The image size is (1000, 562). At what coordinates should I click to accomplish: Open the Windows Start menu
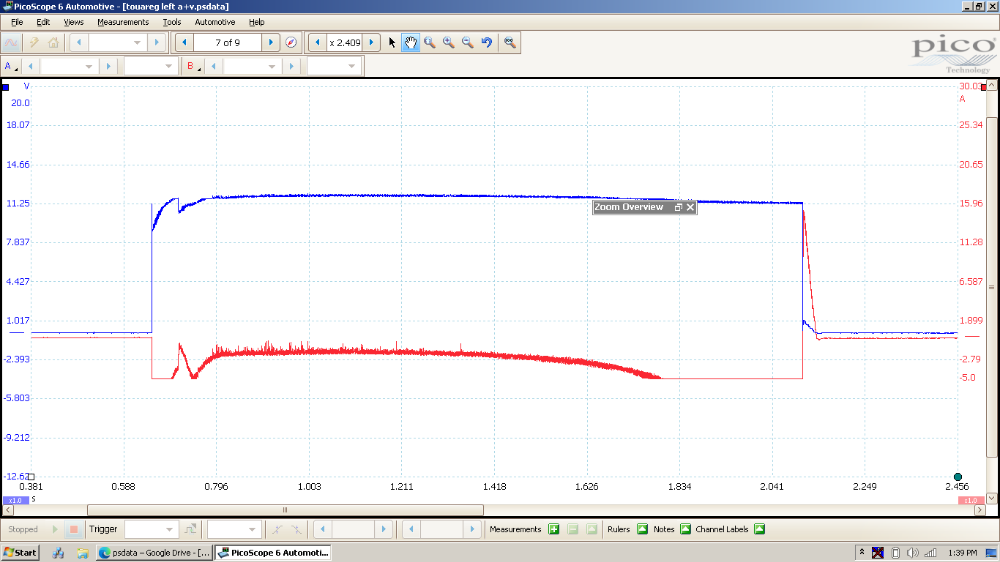[20, 552]
